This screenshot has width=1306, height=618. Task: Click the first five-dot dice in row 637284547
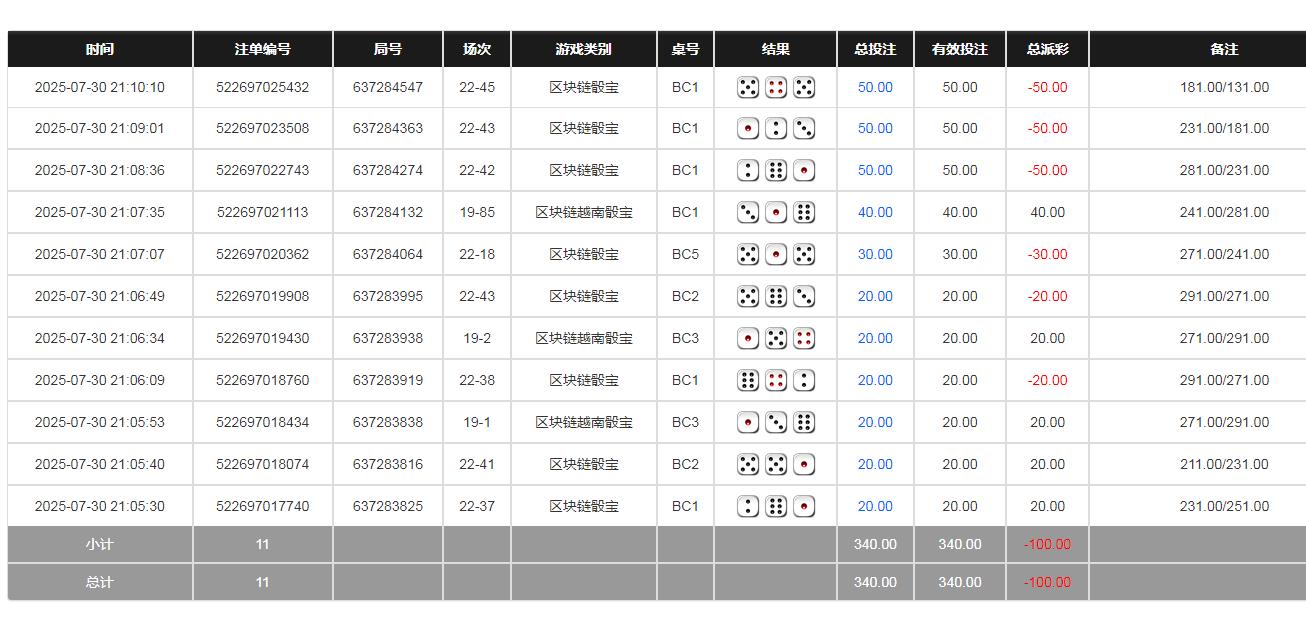pyautogui.click(x=746, y=87)
